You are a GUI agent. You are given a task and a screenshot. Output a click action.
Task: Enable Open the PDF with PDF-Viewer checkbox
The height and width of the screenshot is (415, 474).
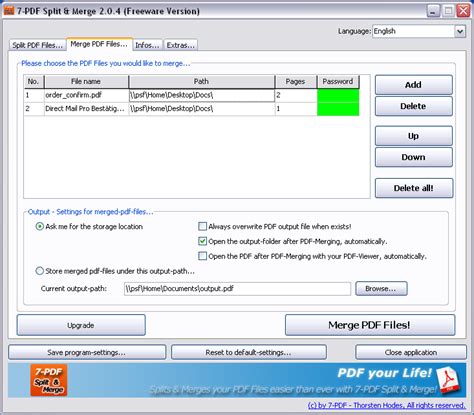(x=202, y=256)
